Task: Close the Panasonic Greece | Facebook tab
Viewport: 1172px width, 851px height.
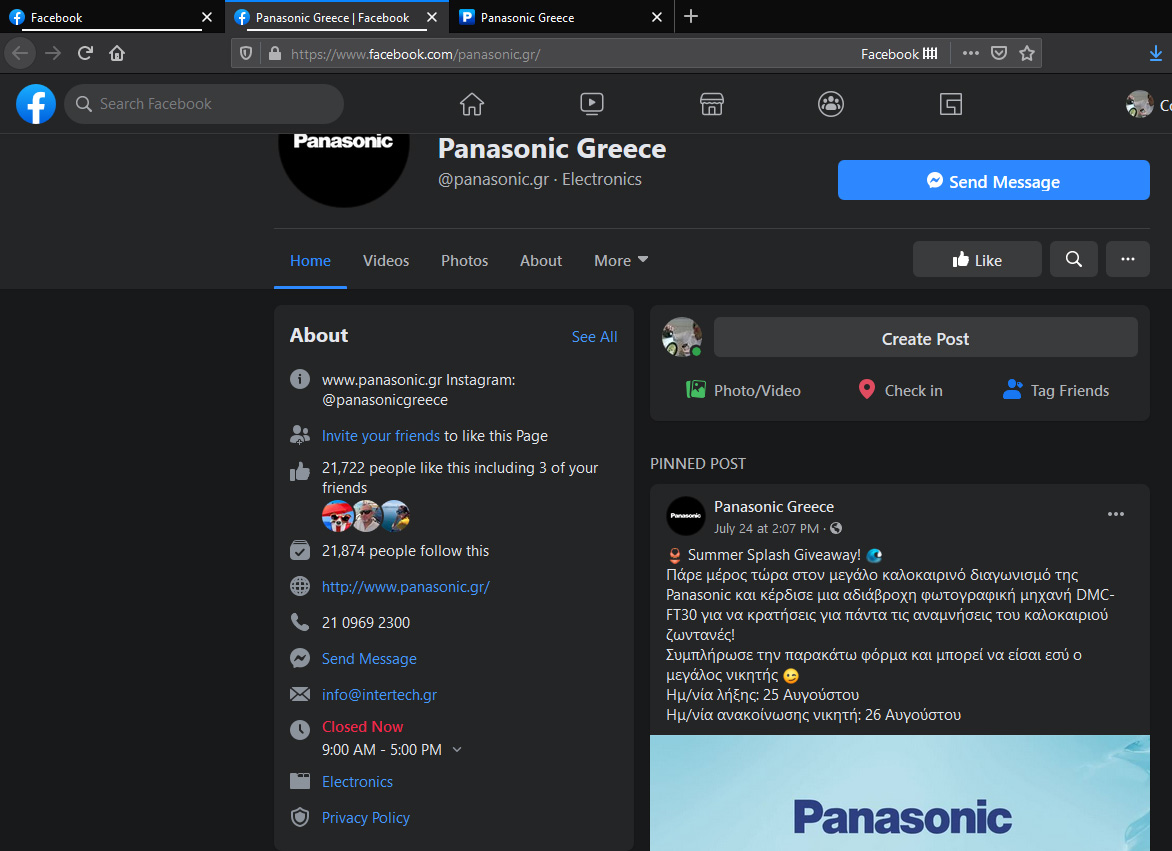Action: click(x=432, y=17)
